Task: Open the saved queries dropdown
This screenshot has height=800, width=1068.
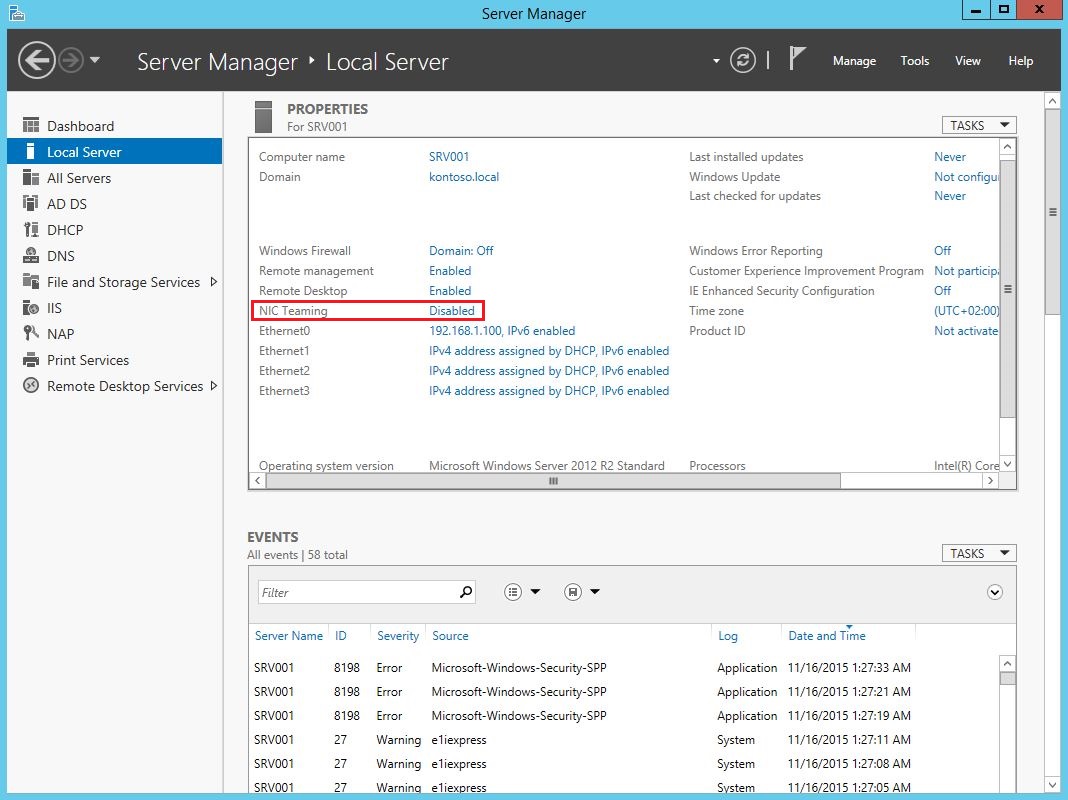Action: pos(582,592)
